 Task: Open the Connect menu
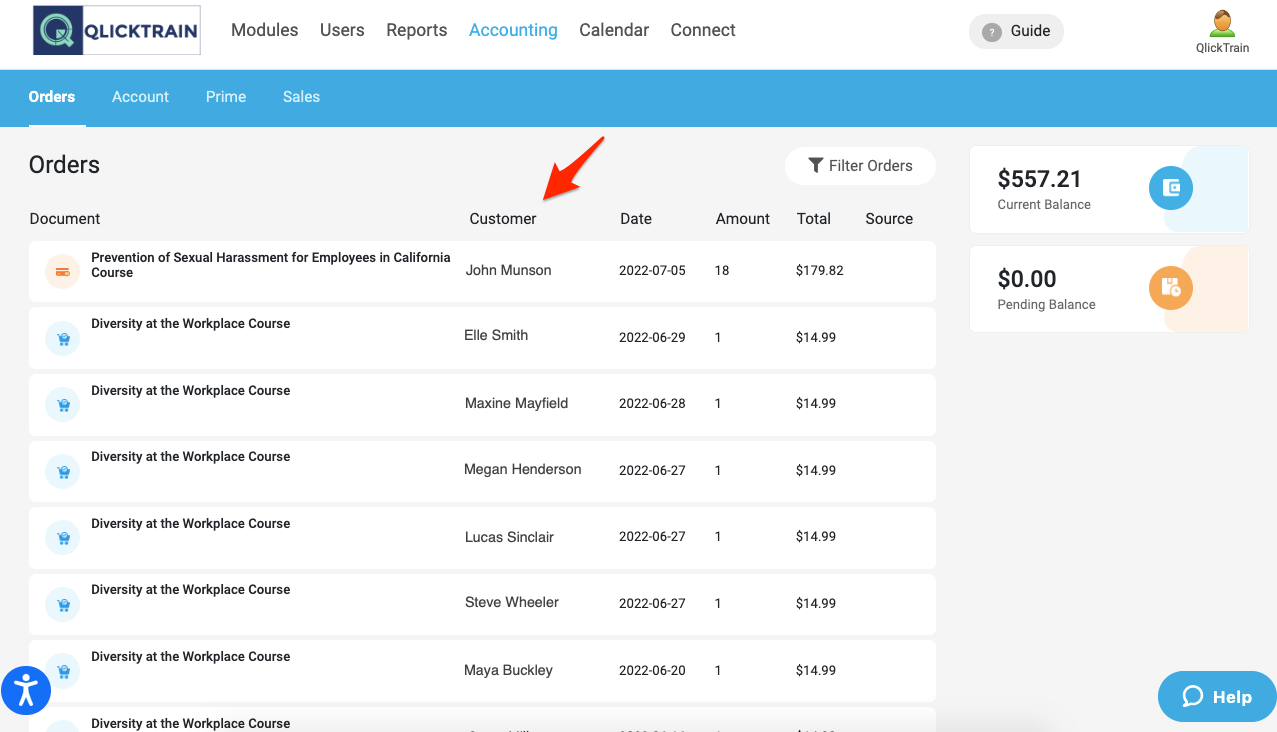pyautogui.click(x=703, y=30)
